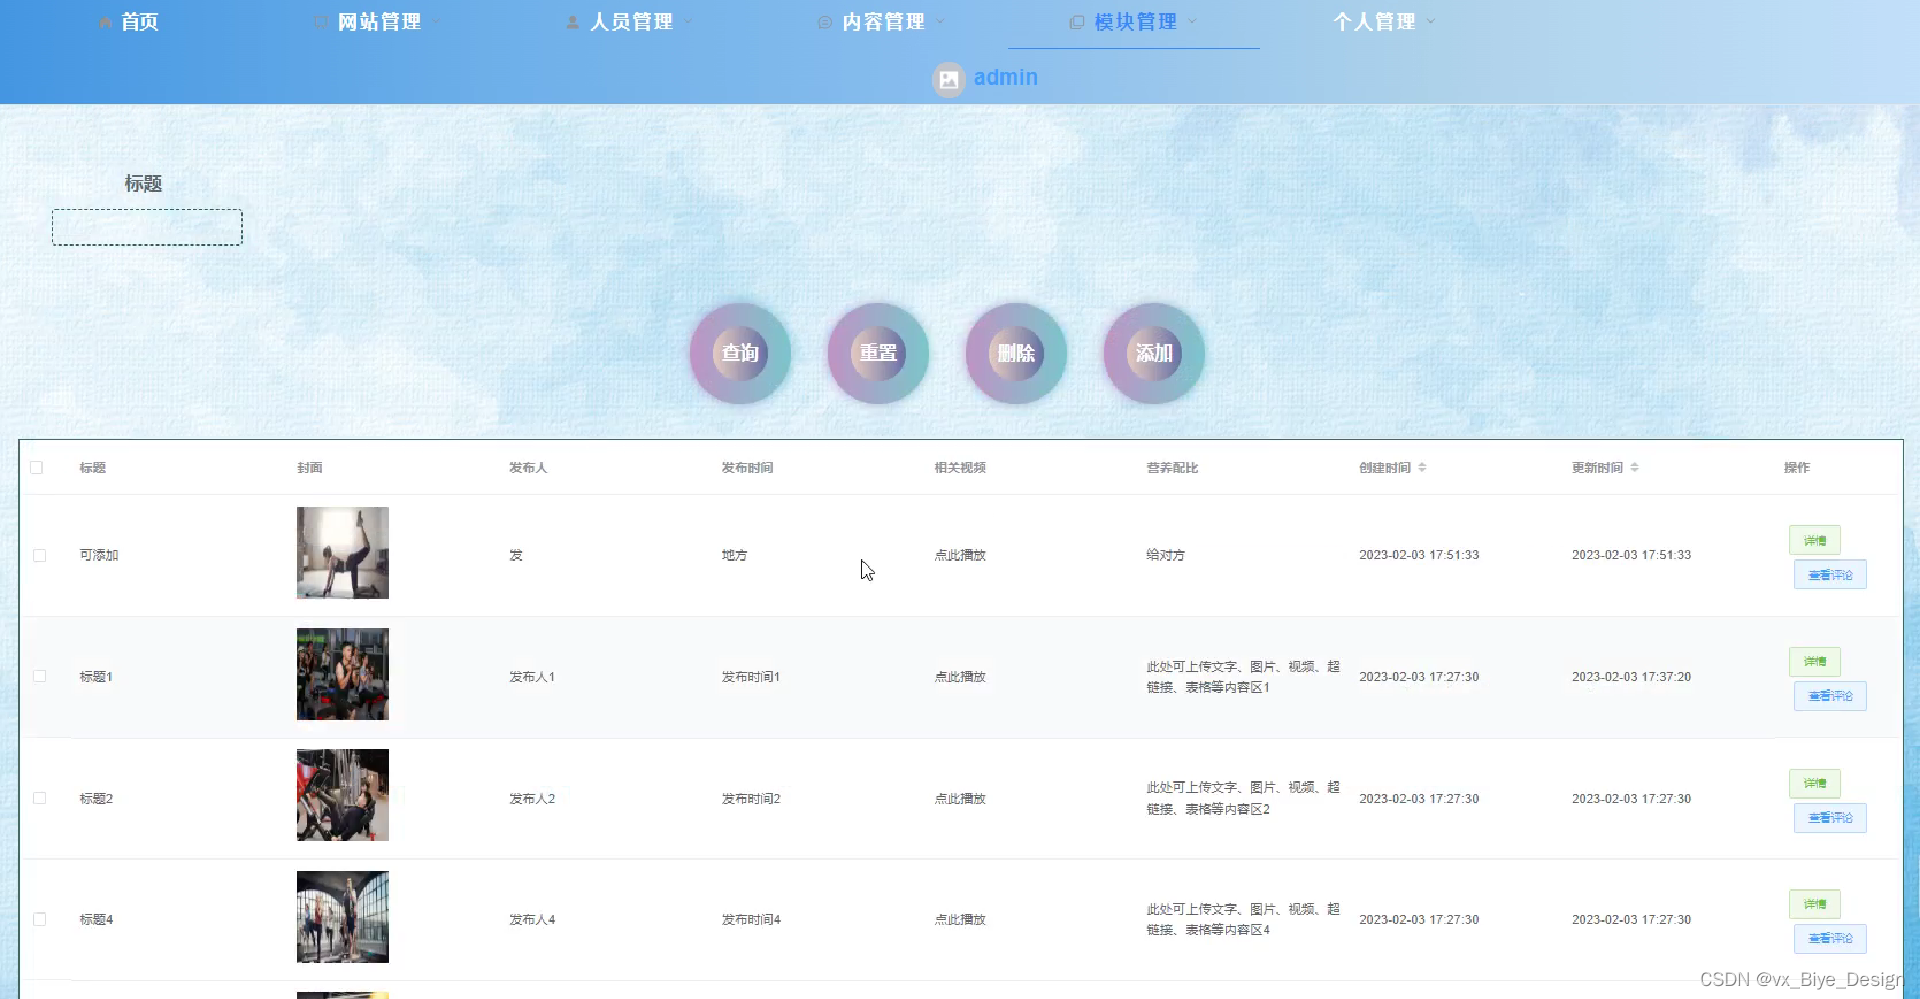Image resolution: width=1920 pixels, height=999 pixels.
Task: Sort by 更新时间 column arrows
Action: click(1634, 467)
